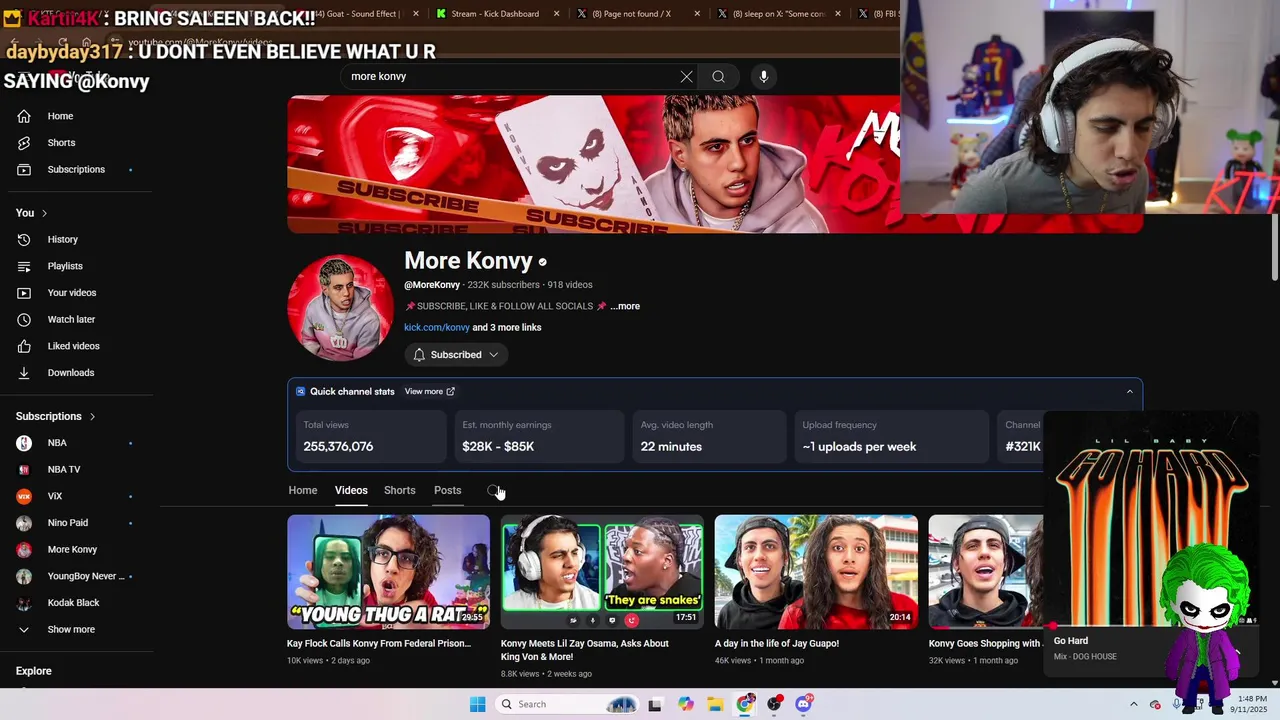The width and height of the screenshot is (1280, 720).
Task: Open A day in the life of Jay Guapo
Action: coord(777,644)
